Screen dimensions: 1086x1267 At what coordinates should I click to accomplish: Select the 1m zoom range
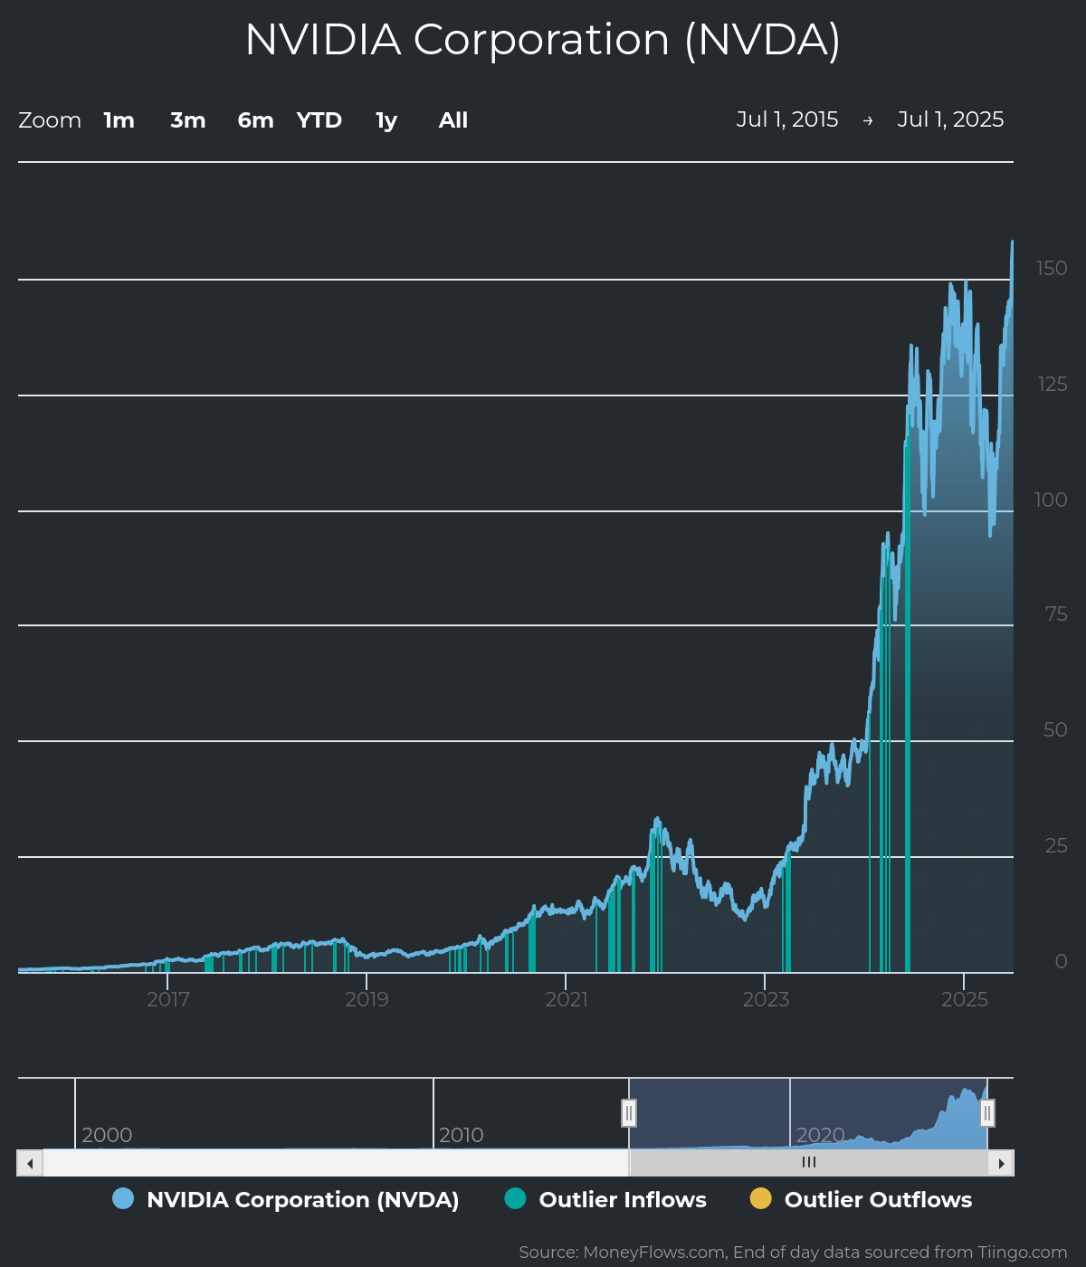click(119, 120)
